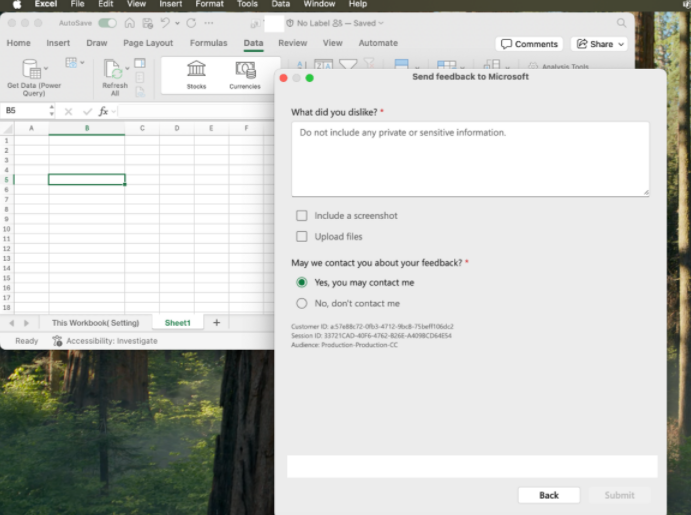
Task: Open the Page Layout ribbon tab
Action: [x=148, y=43]
